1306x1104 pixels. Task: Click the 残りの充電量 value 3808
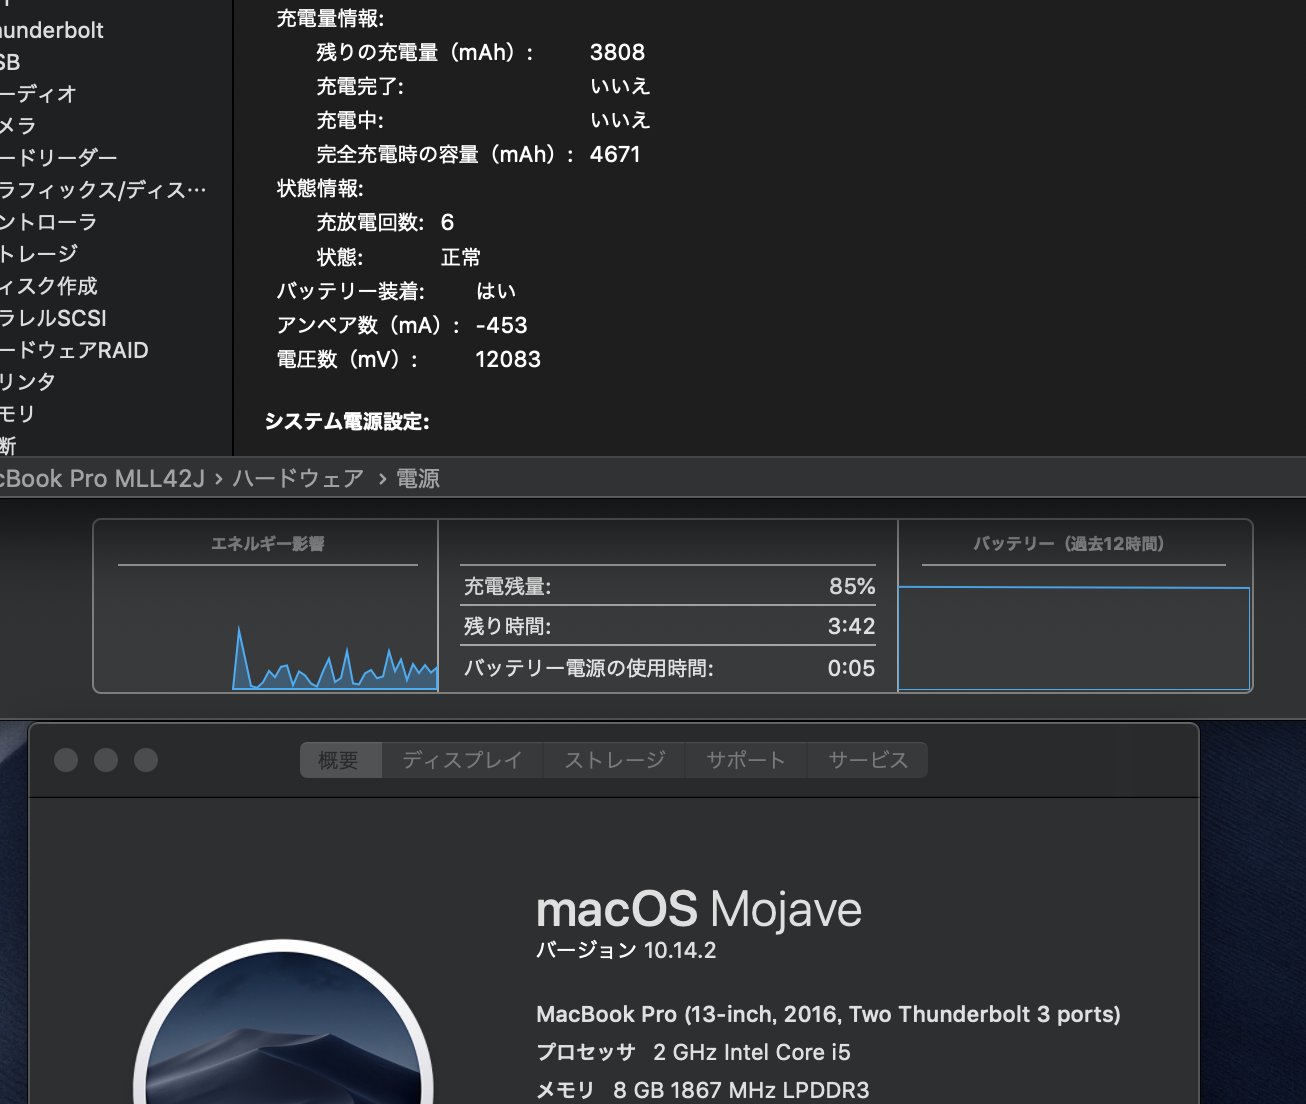coord(617,52)
